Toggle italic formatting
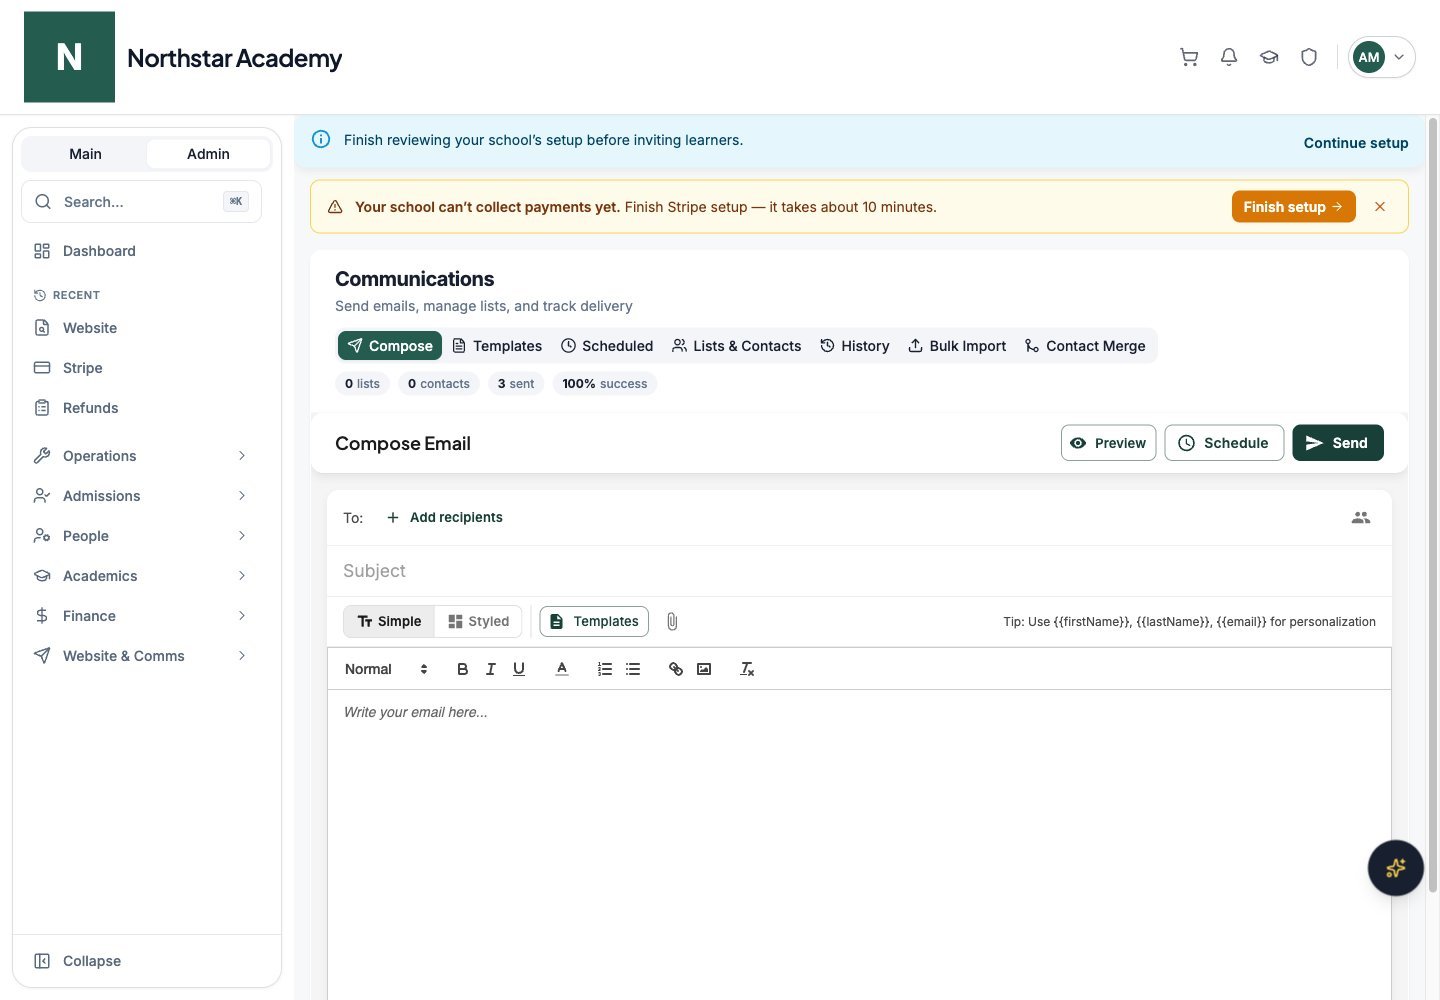 (x=490, y=669)
